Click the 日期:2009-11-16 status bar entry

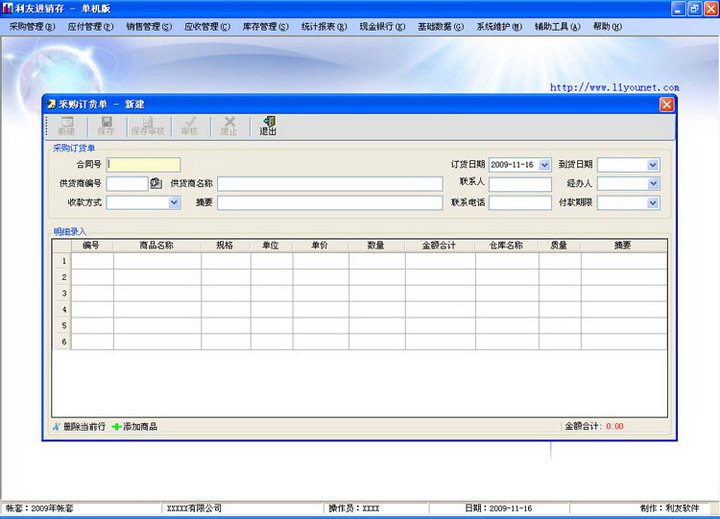(499, 508)
